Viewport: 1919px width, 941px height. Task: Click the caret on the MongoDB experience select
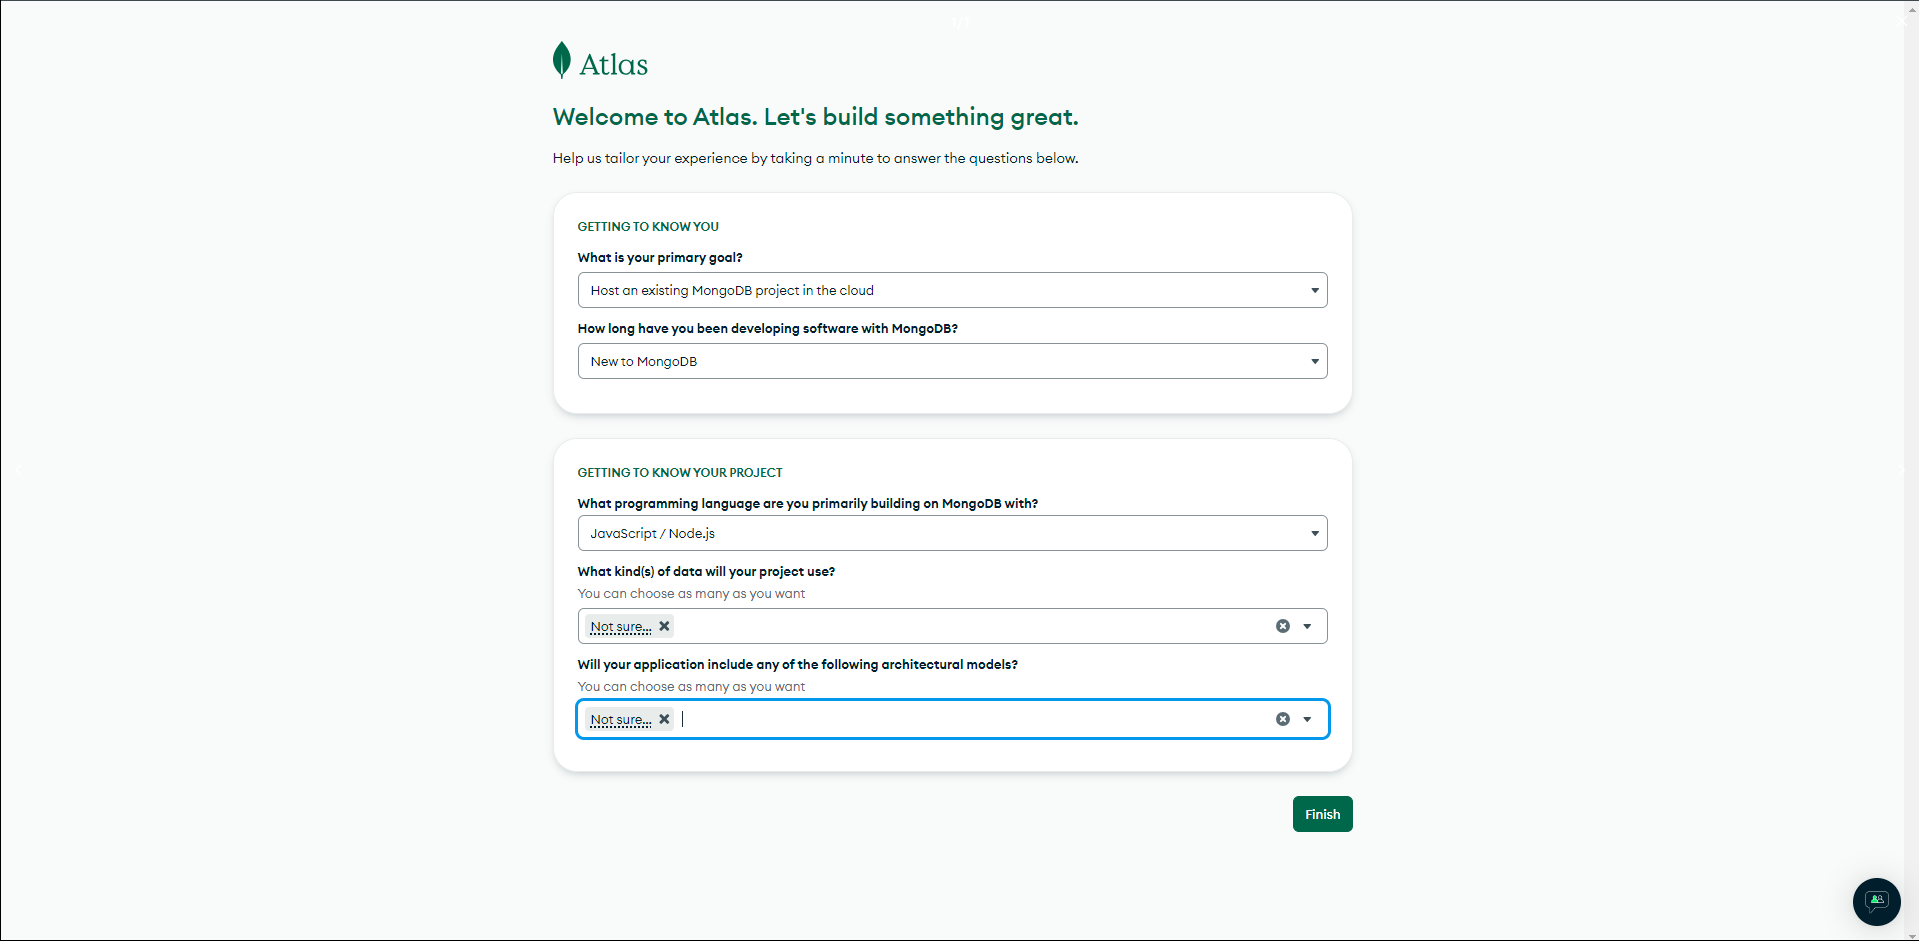click(1314, 361)
